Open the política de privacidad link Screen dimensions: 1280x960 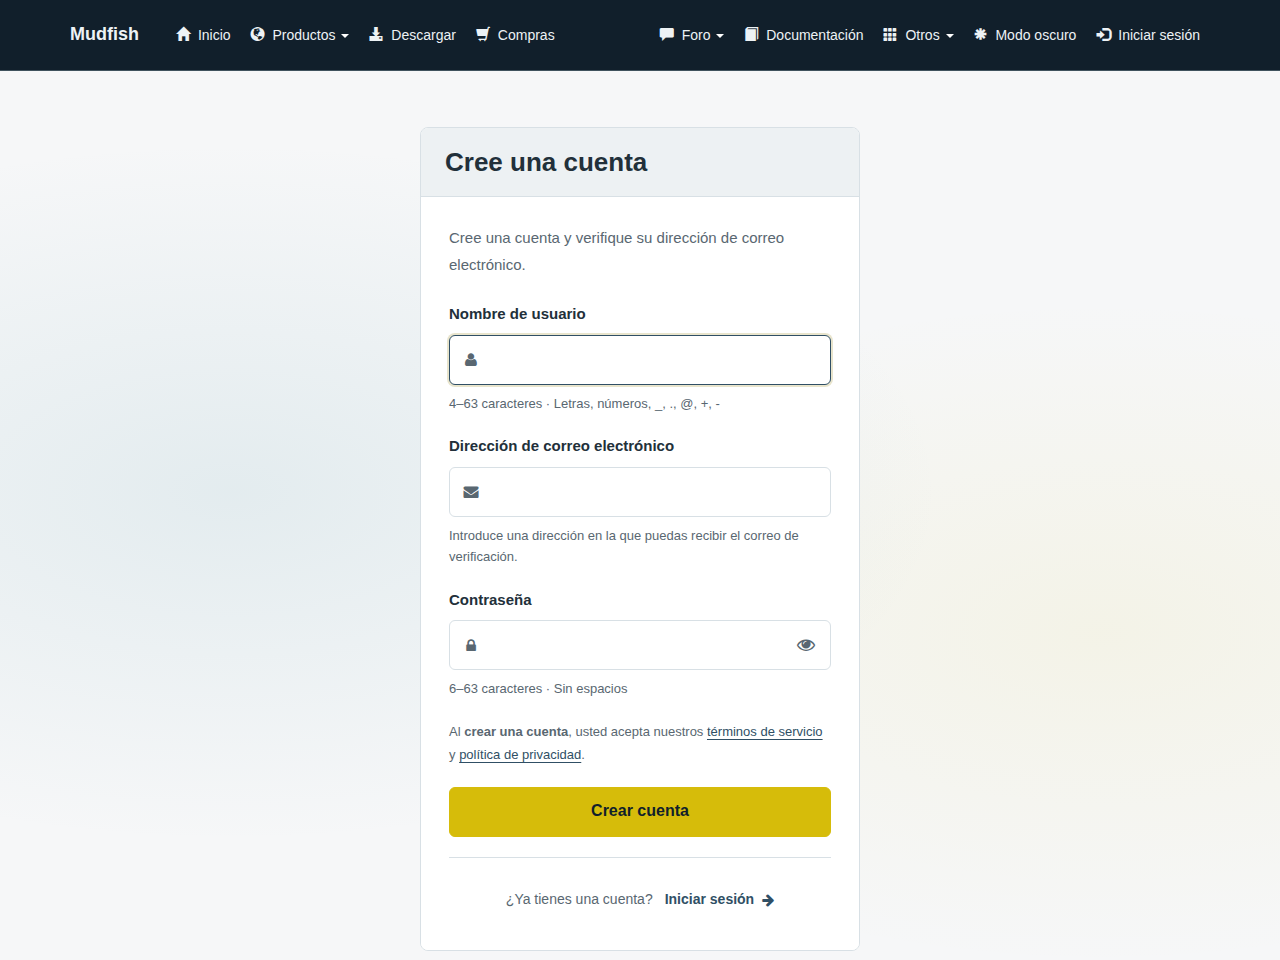[x=520, y=755]
